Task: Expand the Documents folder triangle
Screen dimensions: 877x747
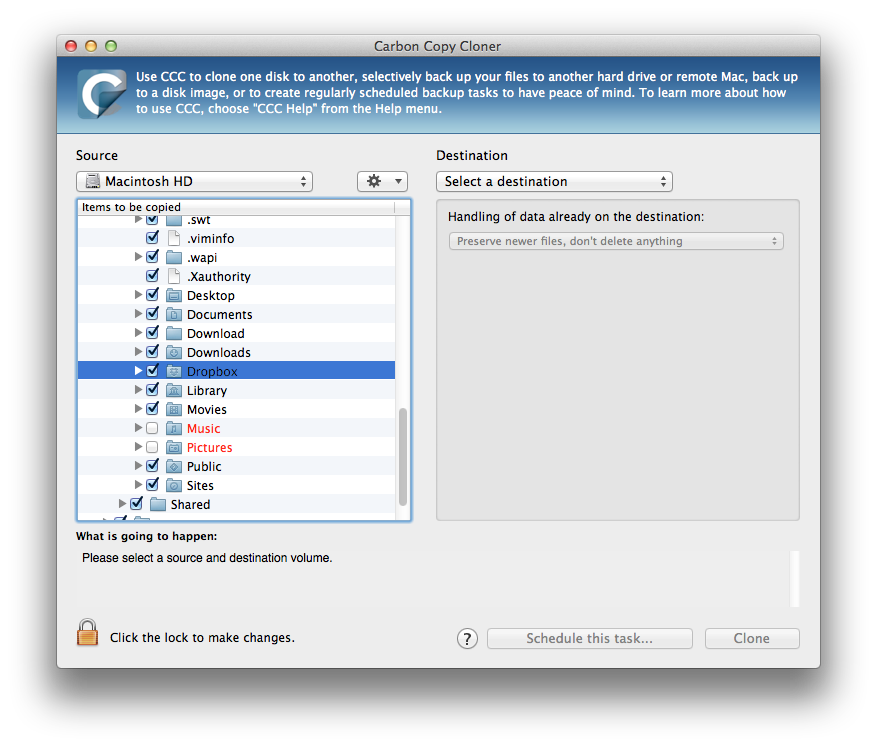Action: pos(138,314)
